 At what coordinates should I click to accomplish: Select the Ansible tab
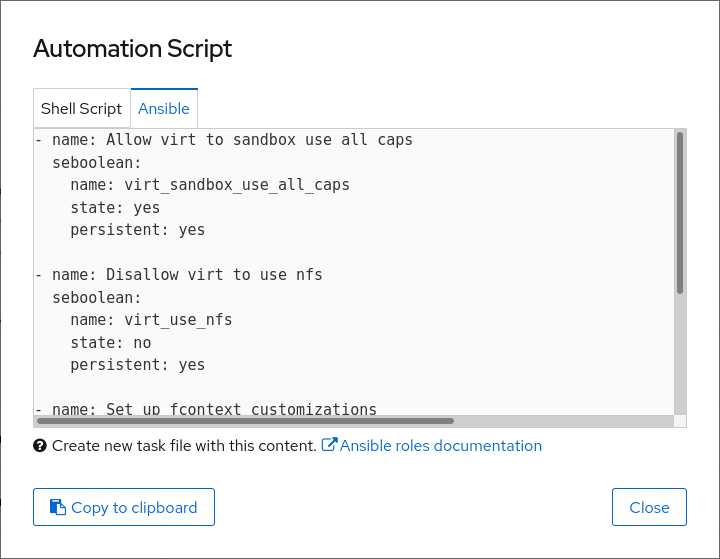(x=164, y=109)
